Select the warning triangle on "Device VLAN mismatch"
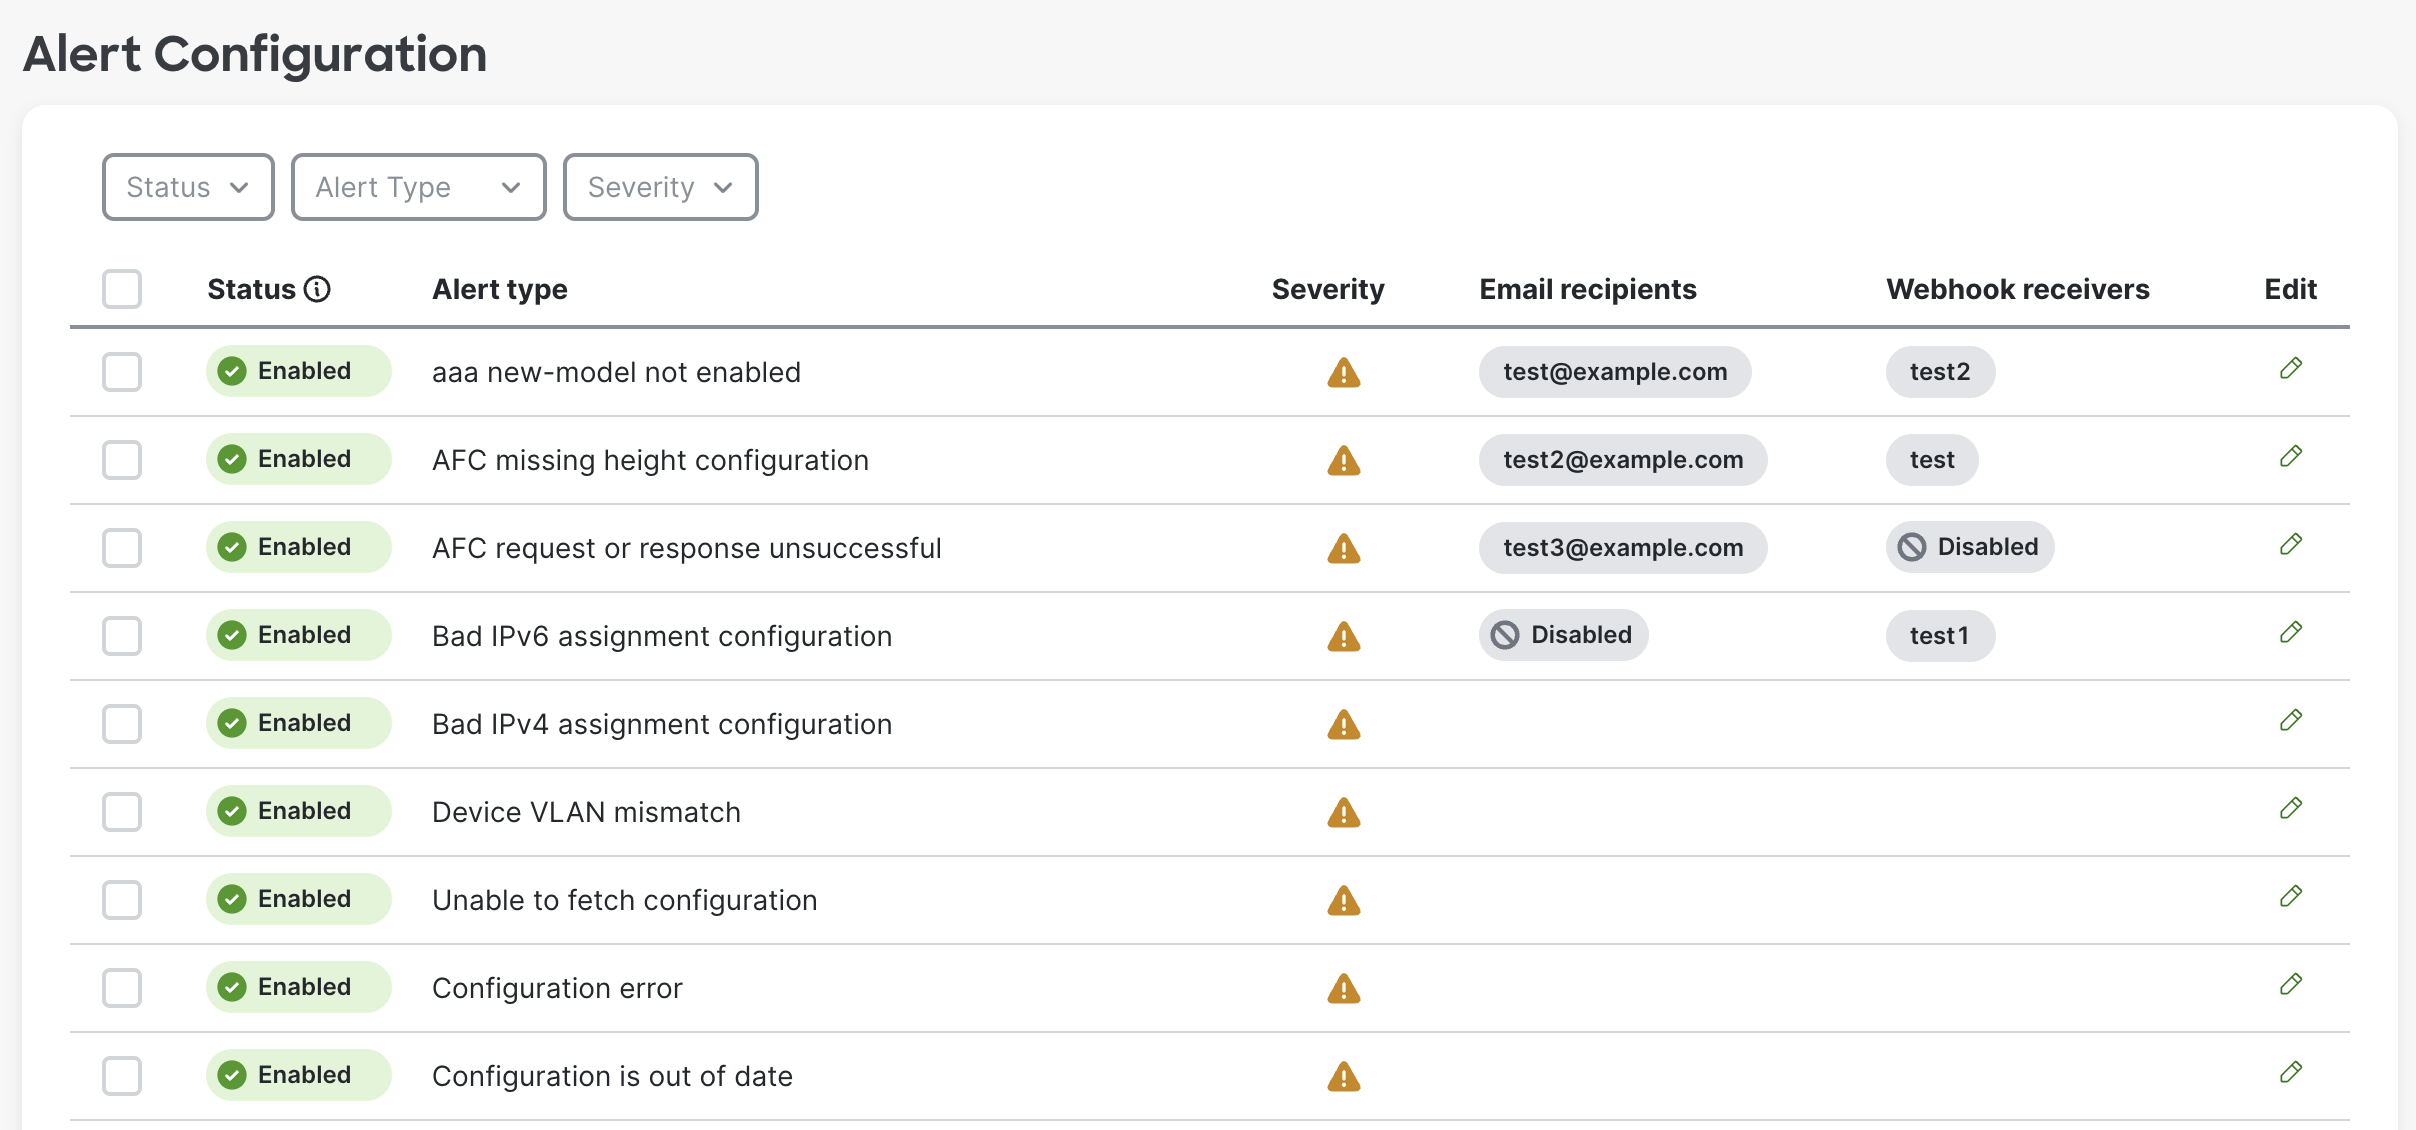Screen dimensions: 2416x1130 point(1345,812)
